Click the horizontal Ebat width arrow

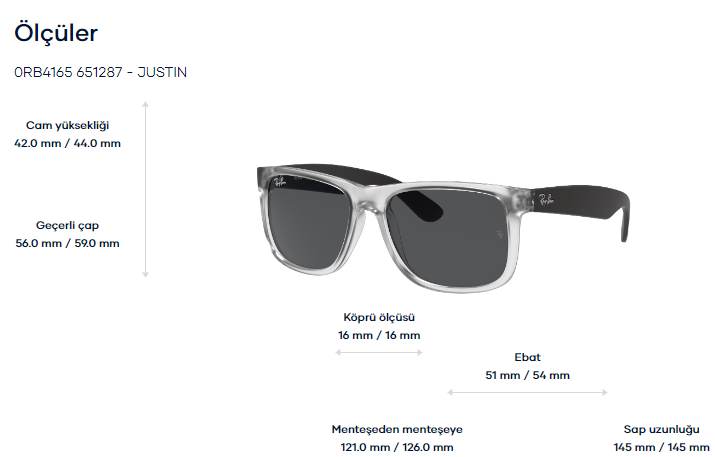pos(528,392)
